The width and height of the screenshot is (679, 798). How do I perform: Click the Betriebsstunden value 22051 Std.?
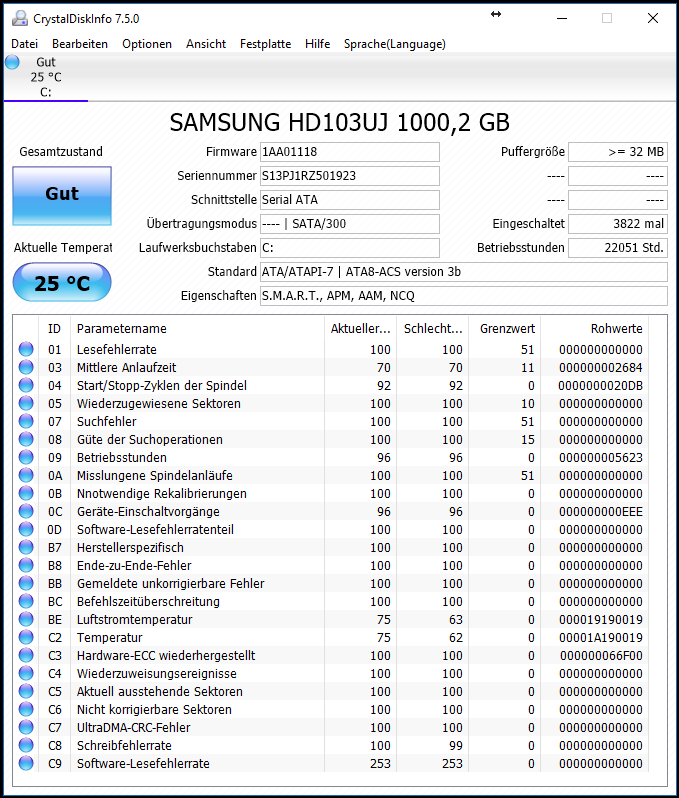point(618,248)
